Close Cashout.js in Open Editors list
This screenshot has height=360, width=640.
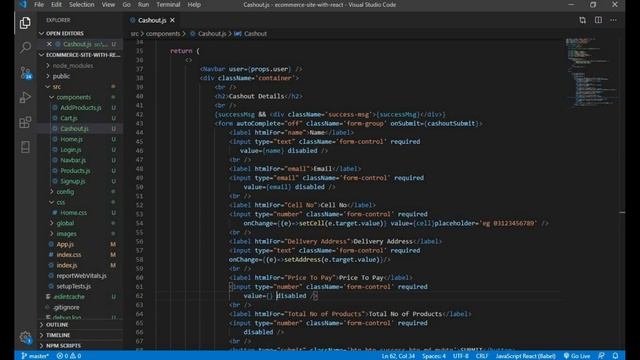pos(49,44)
